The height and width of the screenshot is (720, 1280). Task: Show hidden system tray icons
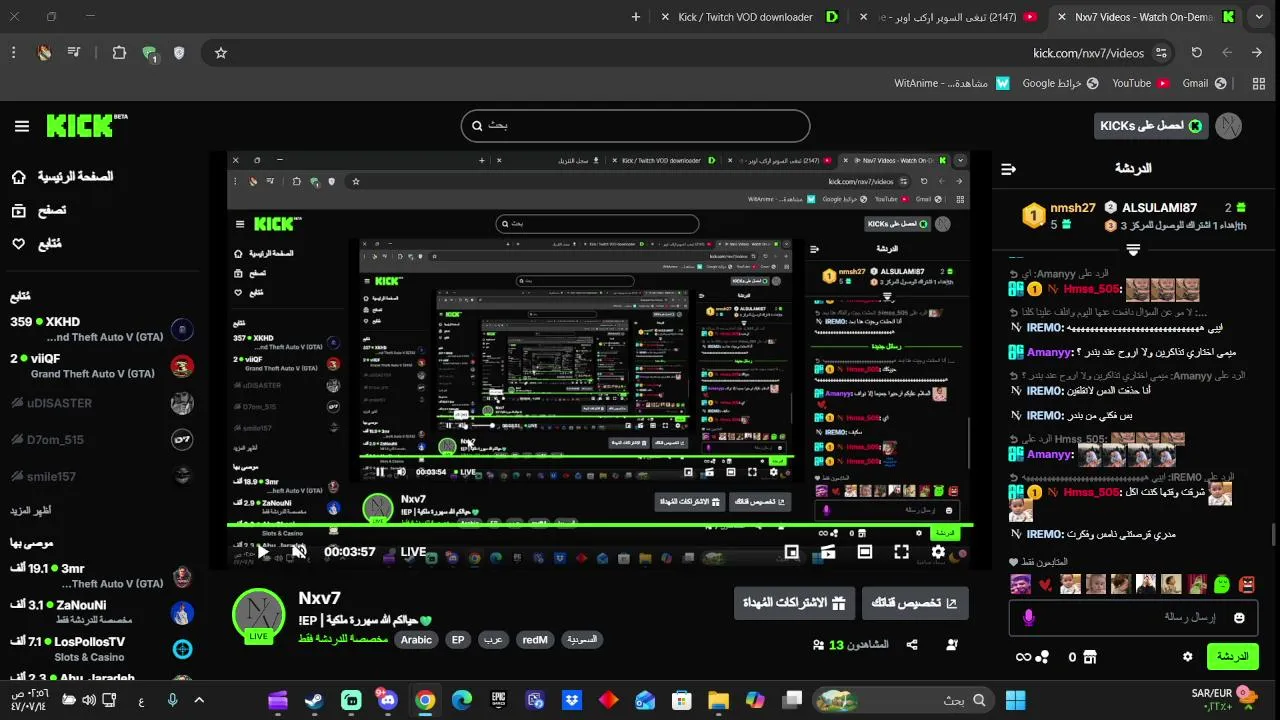point(198,700)
